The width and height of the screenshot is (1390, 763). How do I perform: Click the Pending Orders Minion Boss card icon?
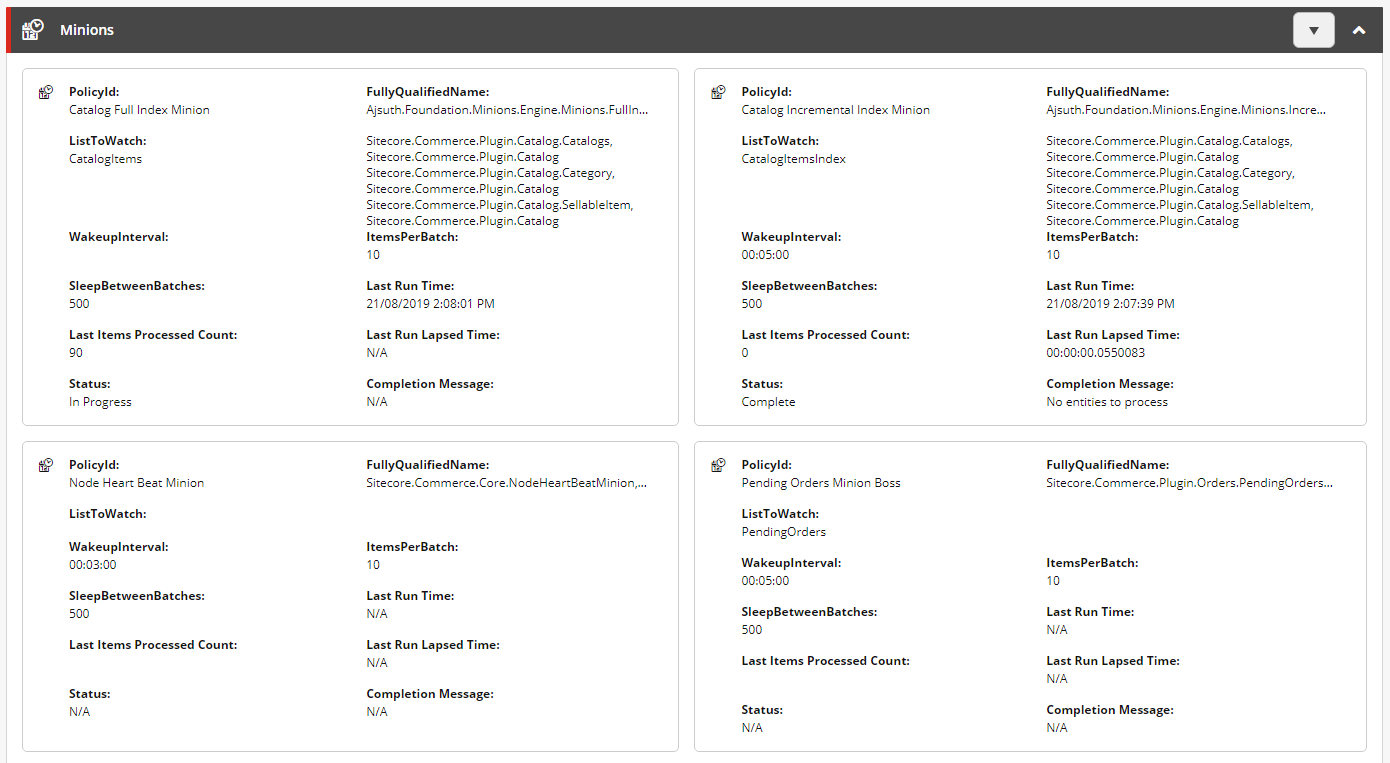pos(718,466)
